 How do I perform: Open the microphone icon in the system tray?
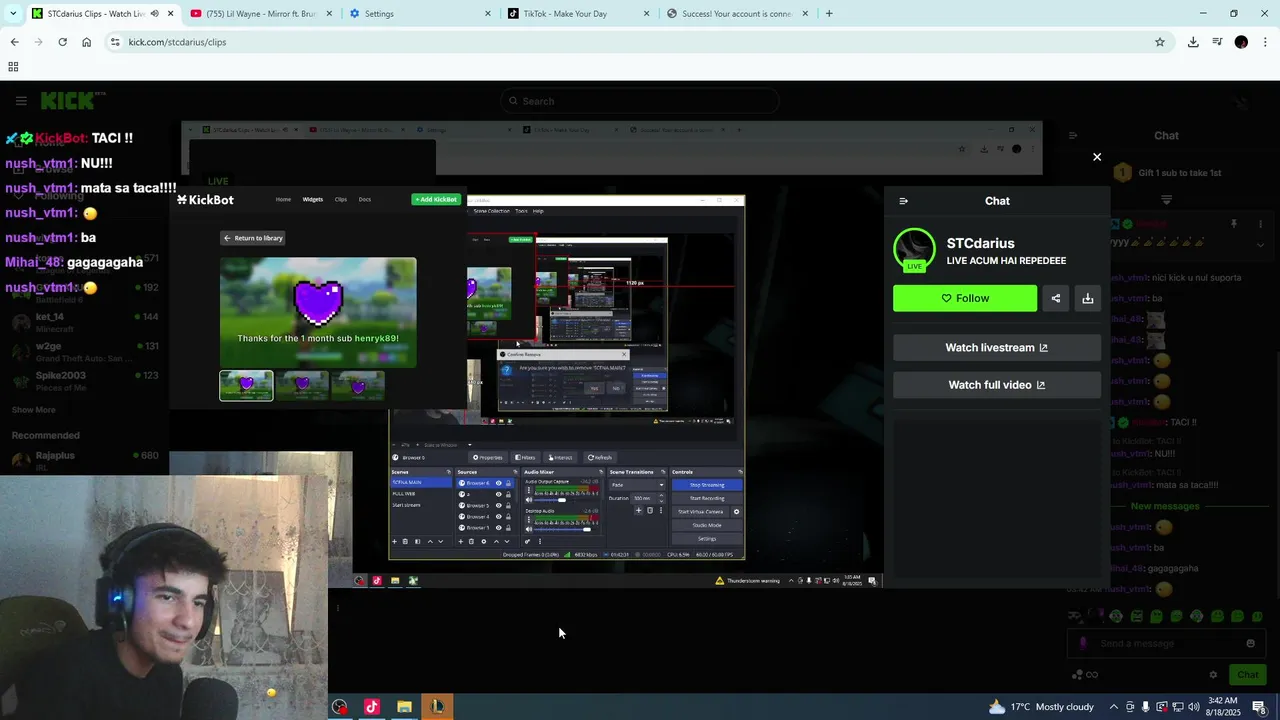tap(1146, 707)
